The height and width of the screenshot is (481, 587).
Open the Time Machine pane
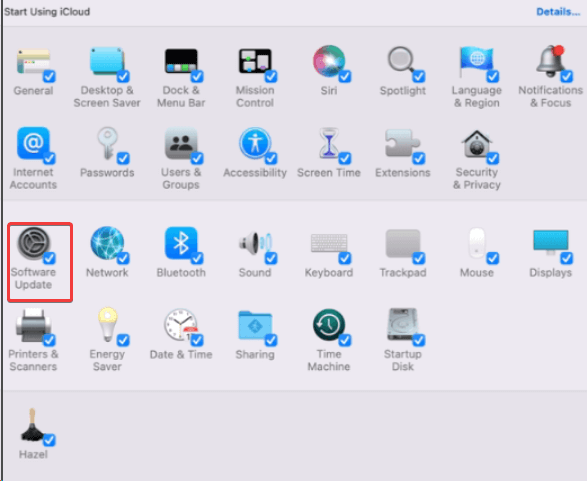click(329, 325)
